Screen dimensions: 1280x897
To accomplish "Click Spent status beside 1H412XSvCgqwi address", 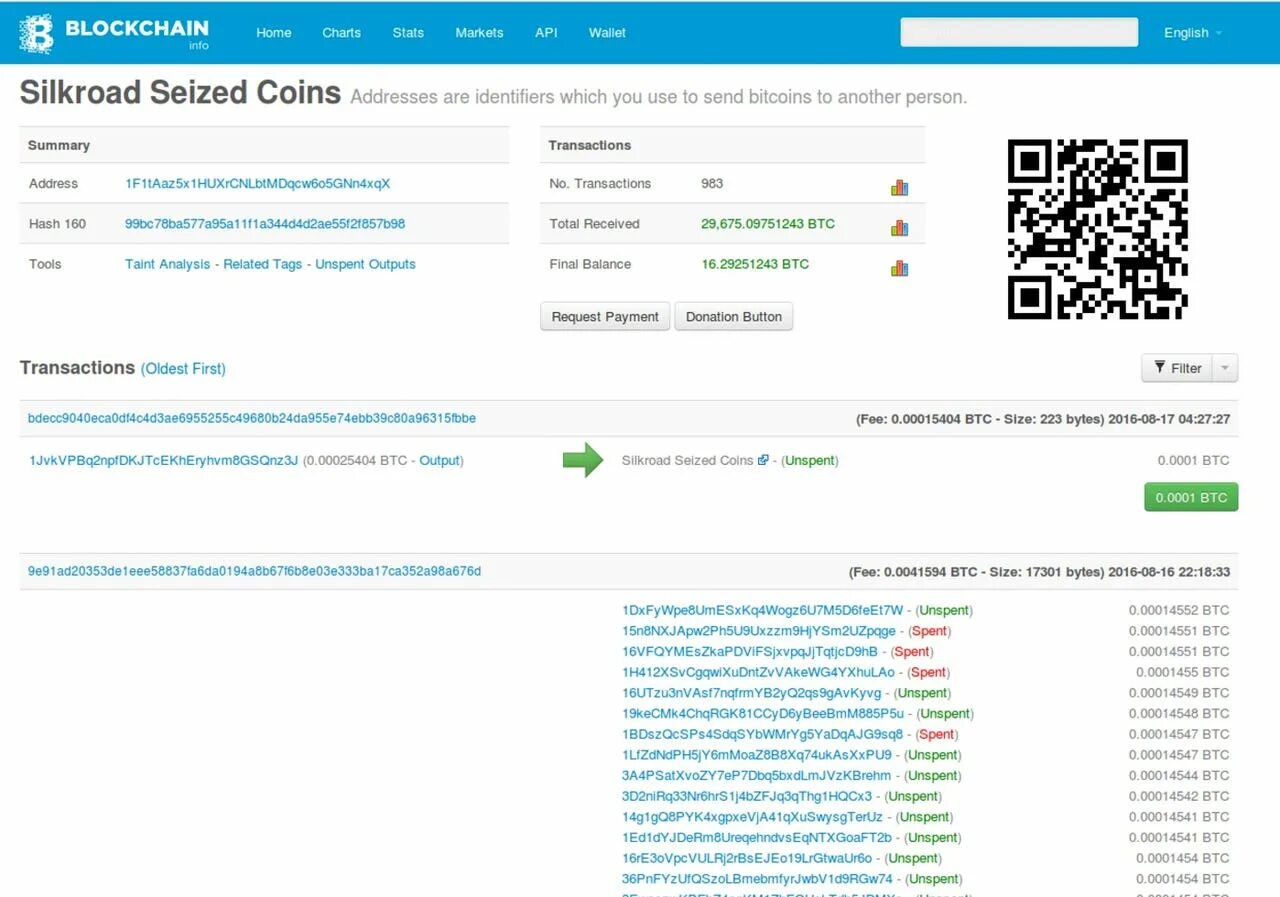I will [x=929, y=672].
